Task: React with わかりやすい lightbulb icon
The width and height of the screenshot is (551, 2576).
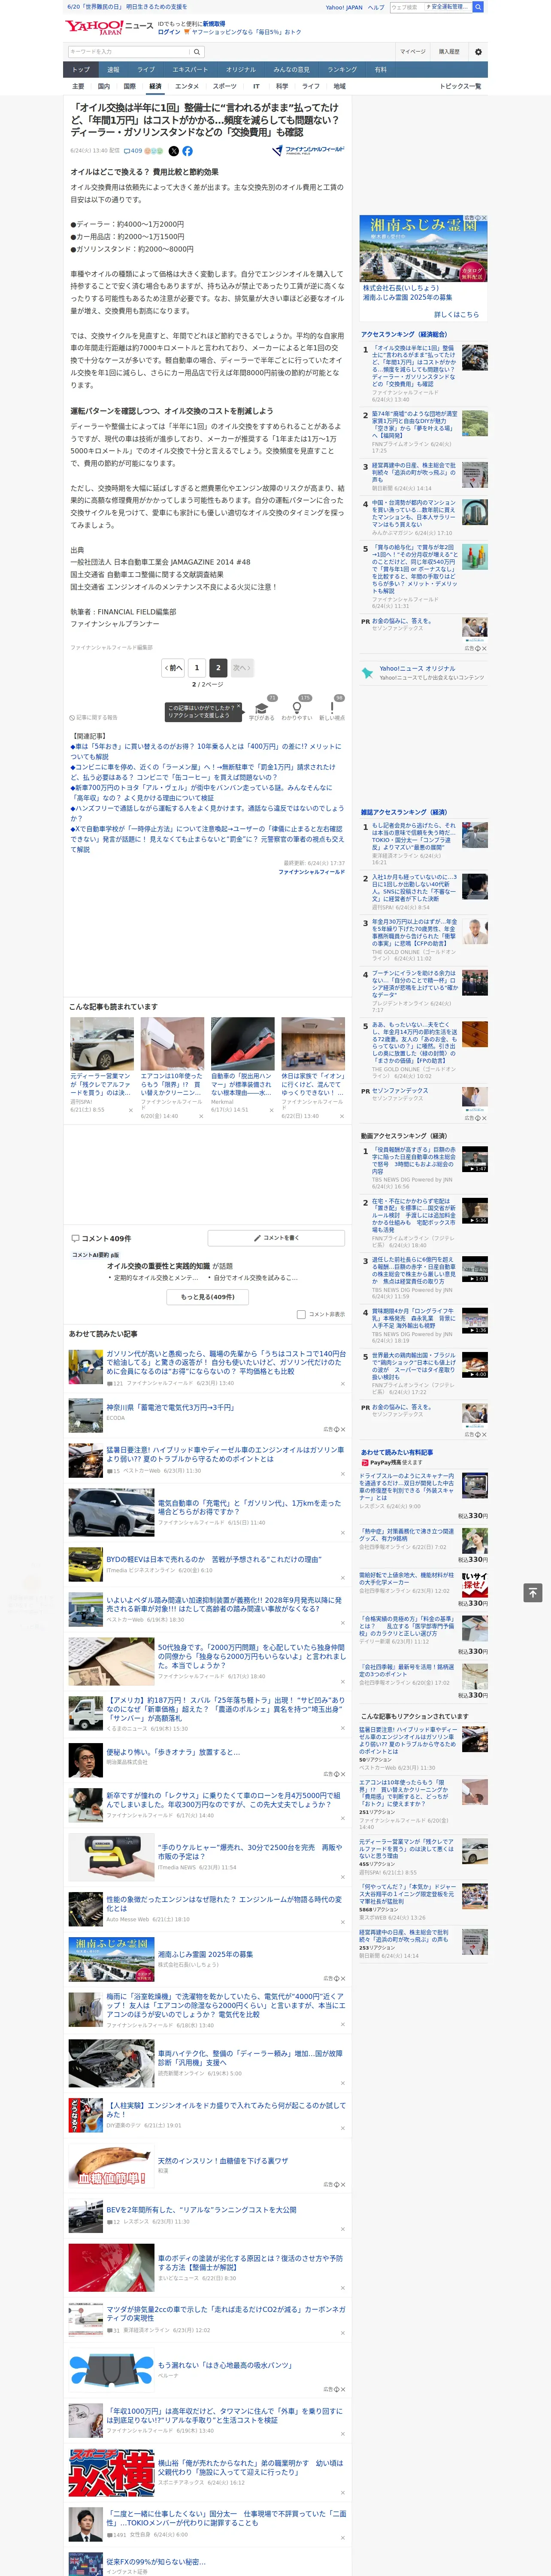Action: tap(296, 707)
